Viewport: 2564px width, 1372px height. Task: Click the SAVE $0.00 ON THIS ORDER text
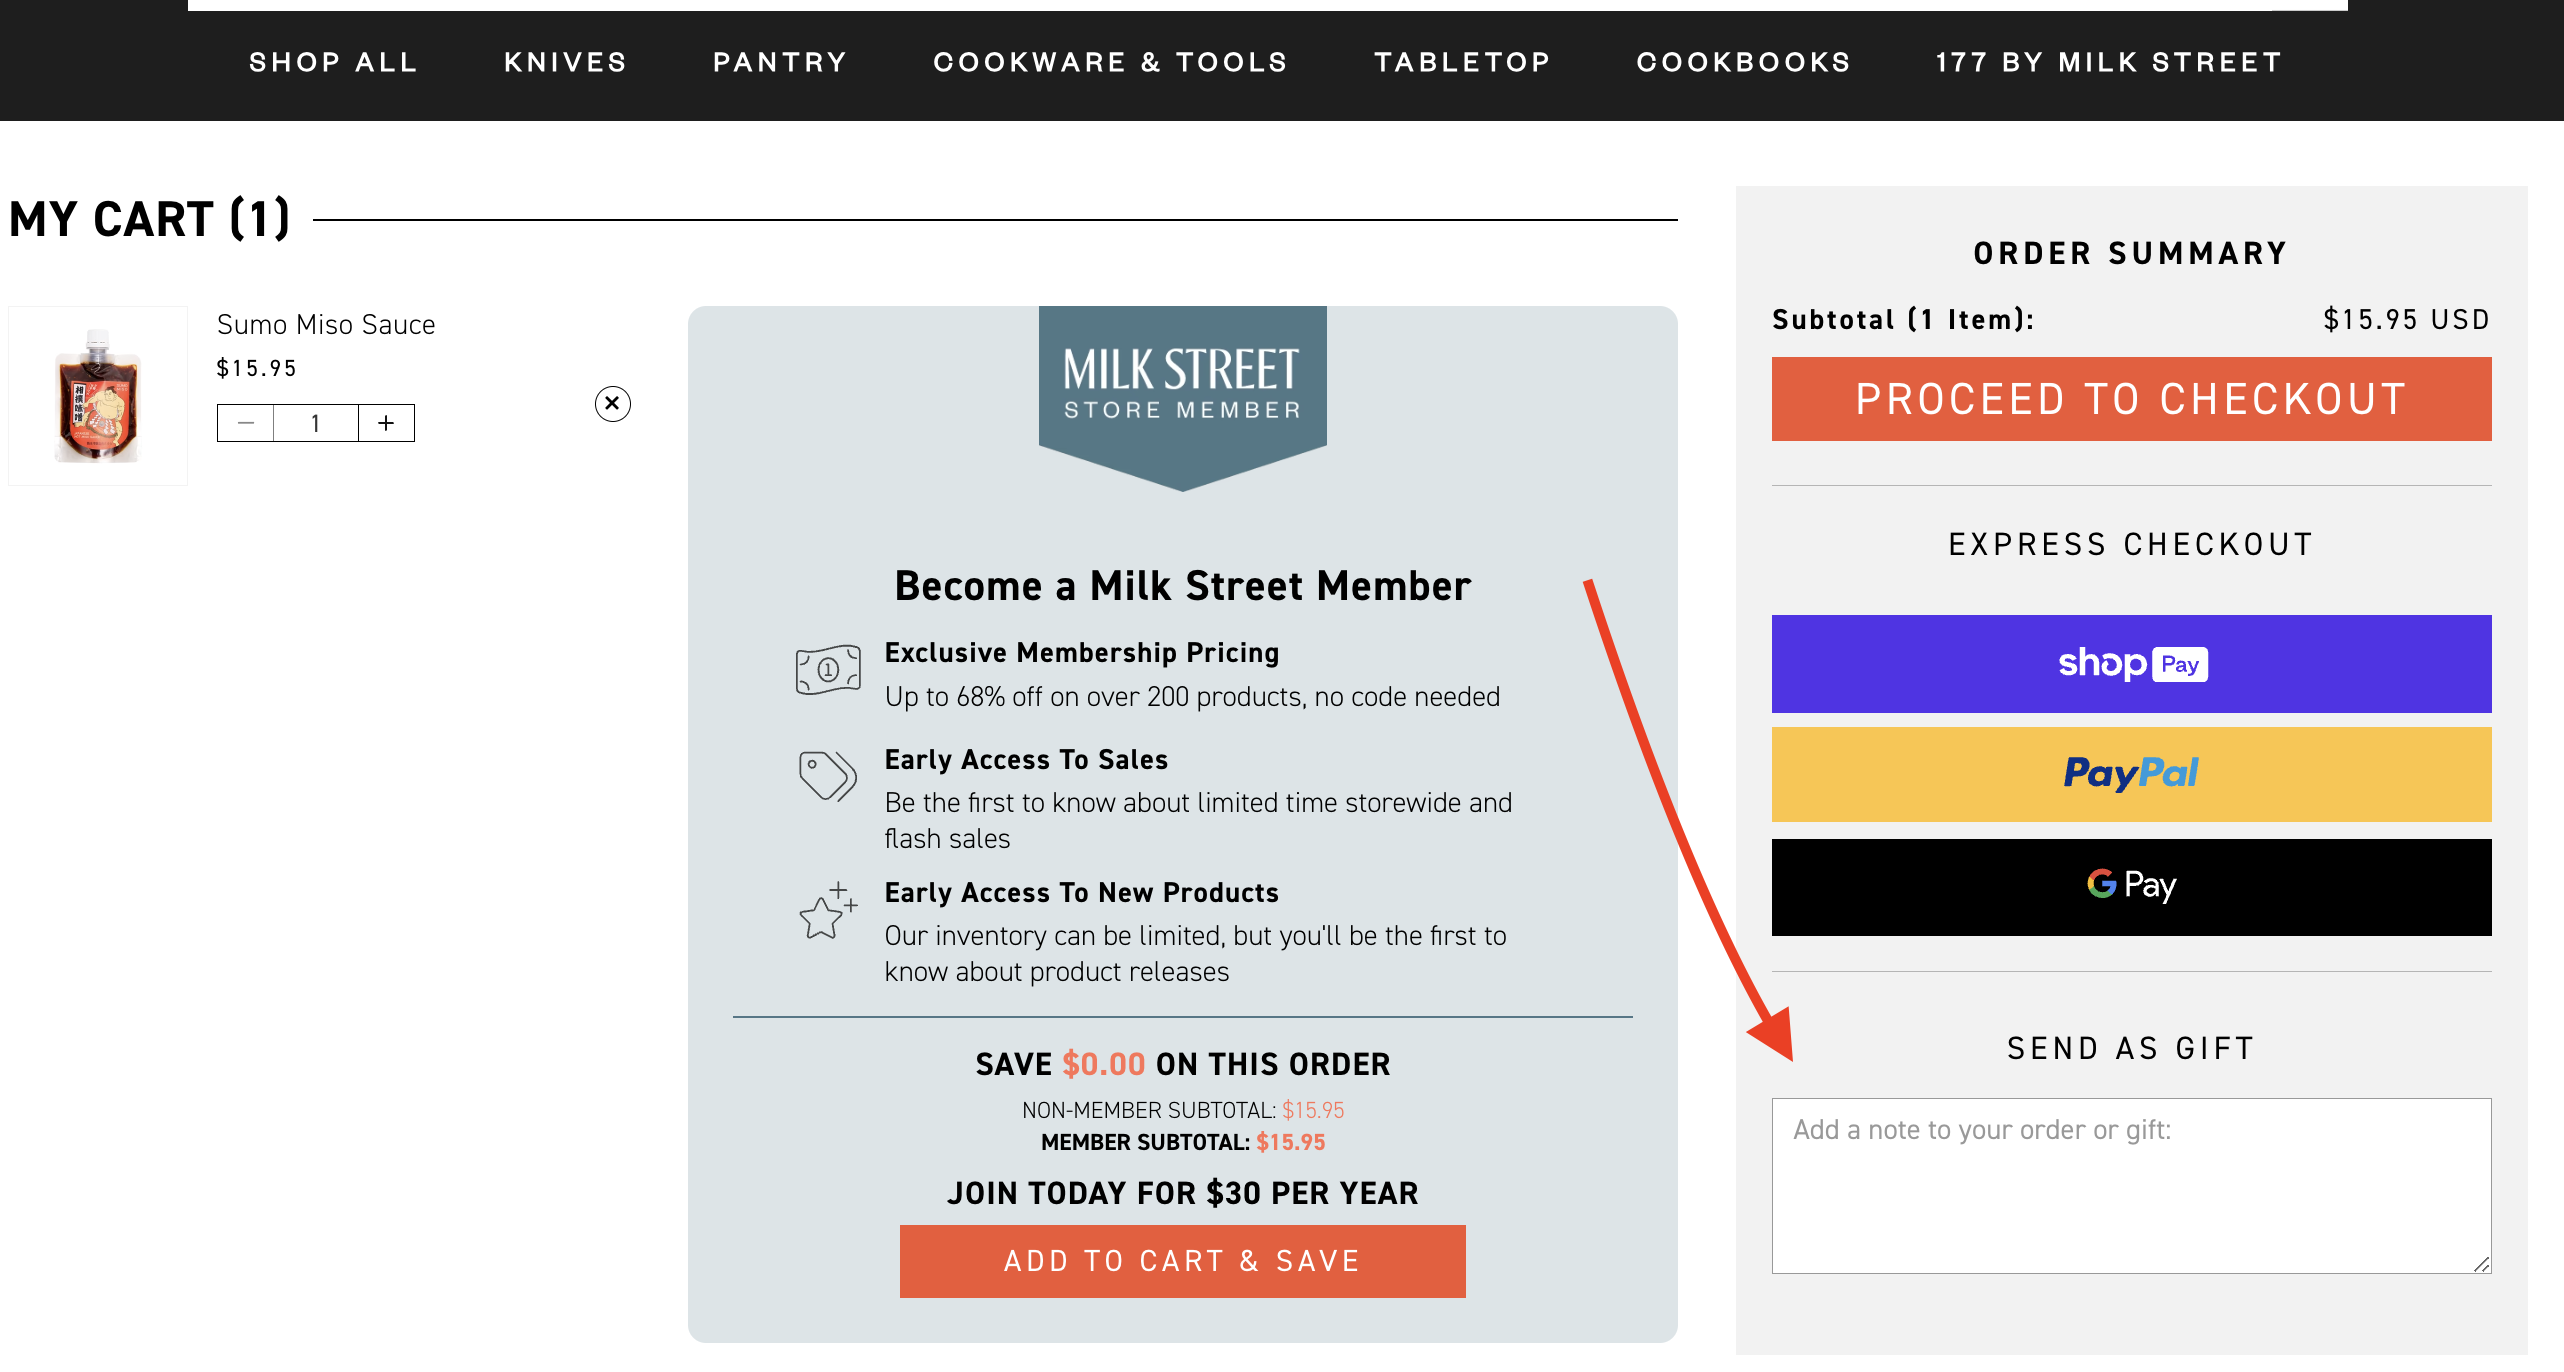coord(1182,1064)
